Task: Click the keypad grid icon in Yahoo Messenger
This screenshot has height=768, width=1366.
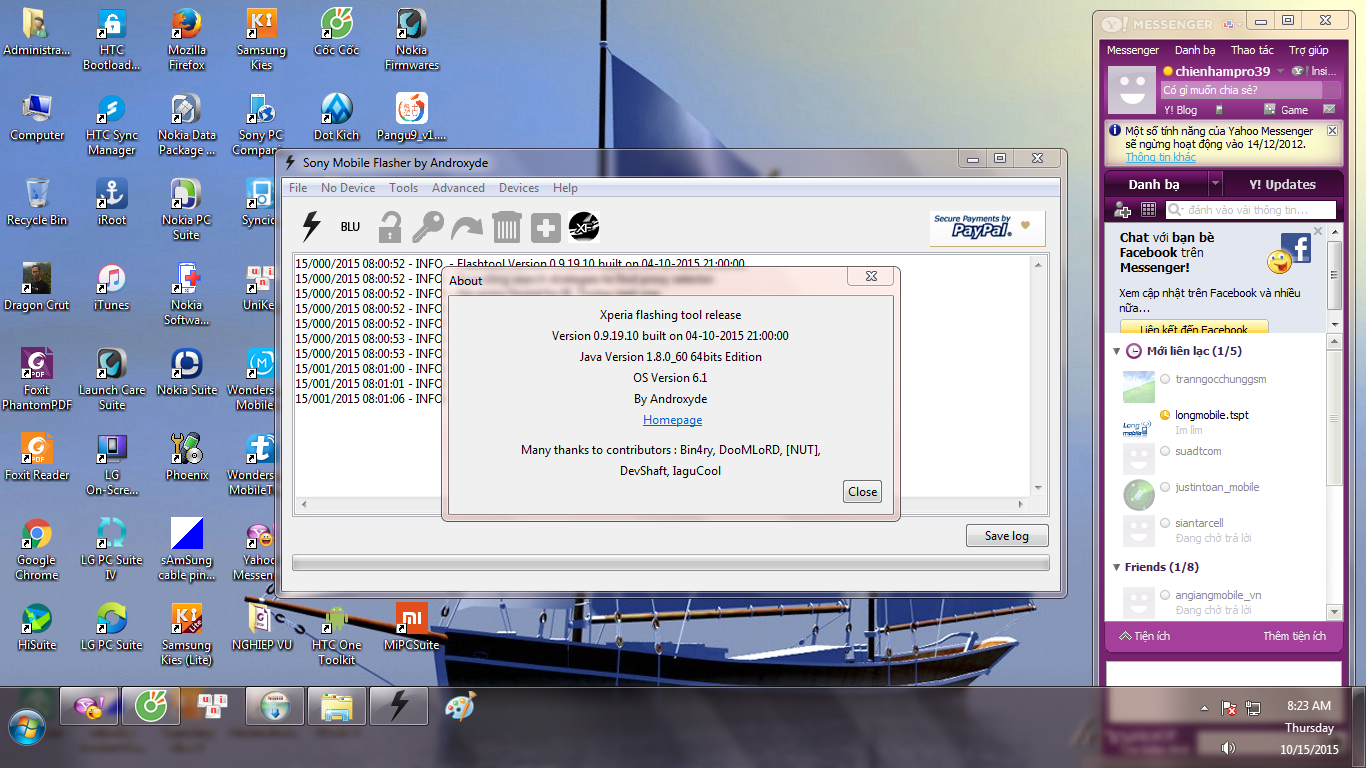Action: tap(1148, 210)
